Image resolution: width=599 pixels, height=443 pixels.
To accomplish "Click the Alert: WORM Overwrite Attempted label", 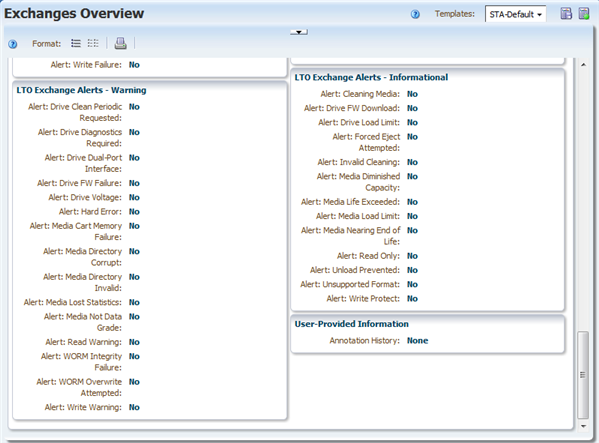I will click(79, 387).
